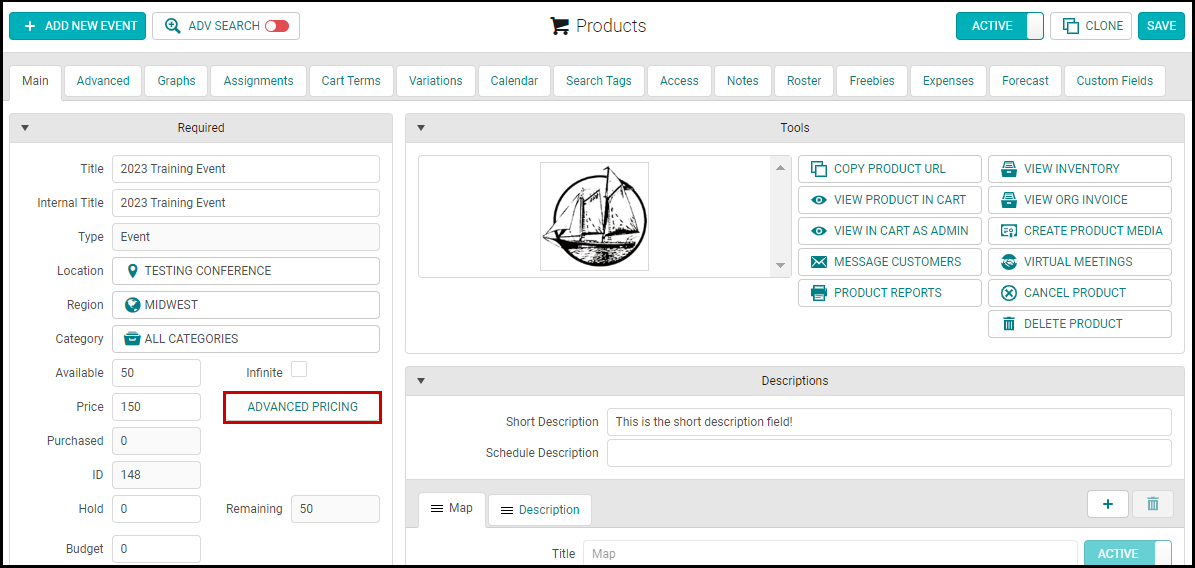Click image scroll up arrow

(780, 167)
